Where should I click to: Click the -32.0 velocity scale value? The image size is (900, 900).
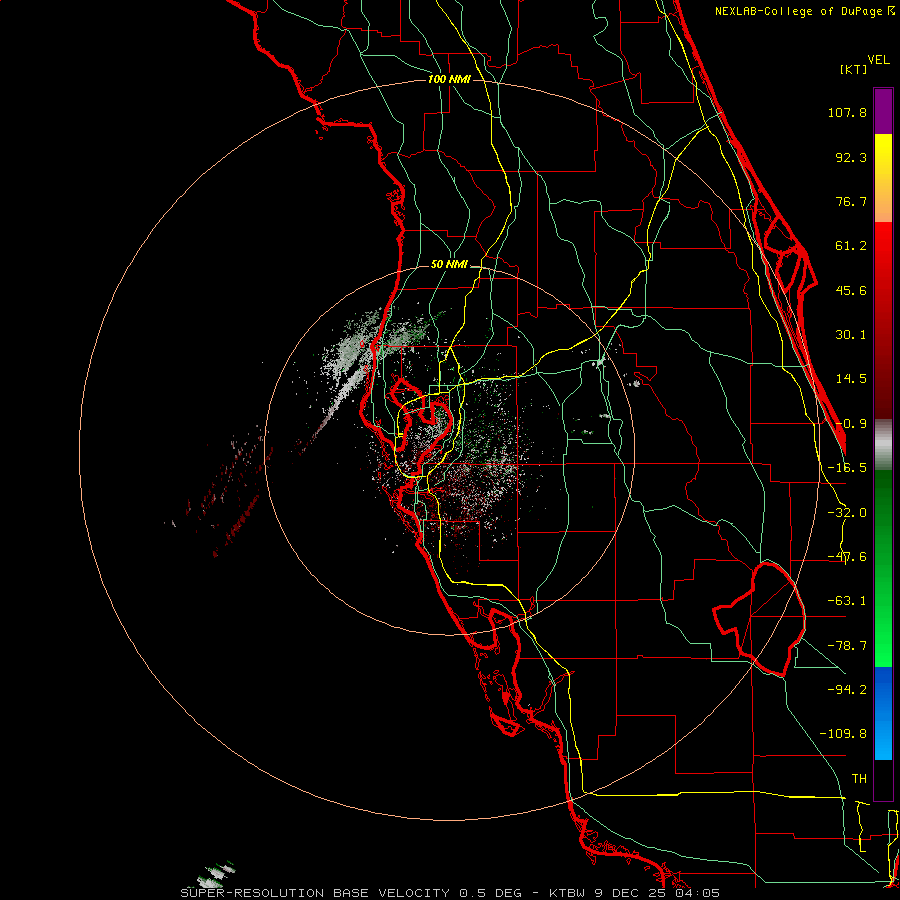point(847,513)
